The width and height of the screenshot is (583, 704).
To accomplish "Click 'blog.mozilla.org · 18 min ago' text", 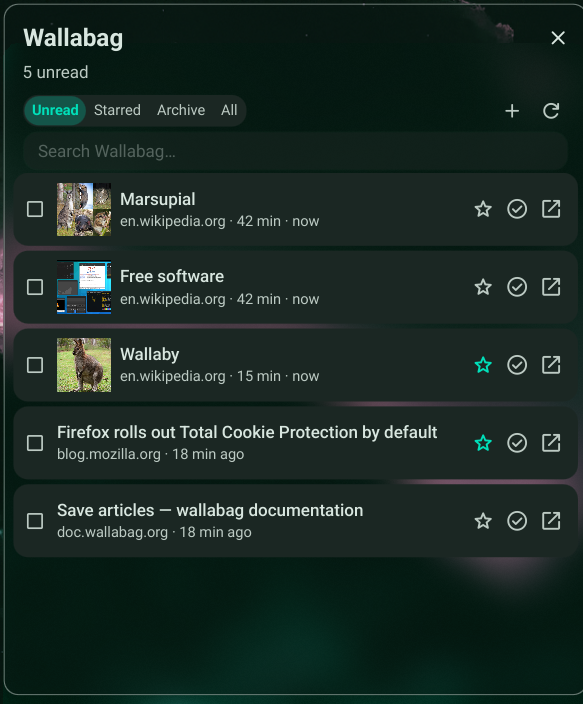I will [x=150, y=454].
